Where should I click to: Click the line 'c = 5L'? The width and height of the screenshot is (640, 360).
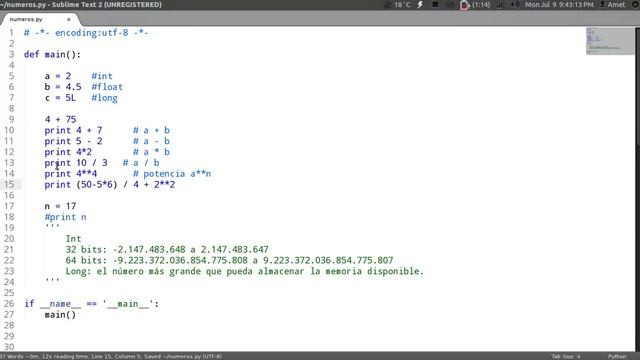point(60,98)
